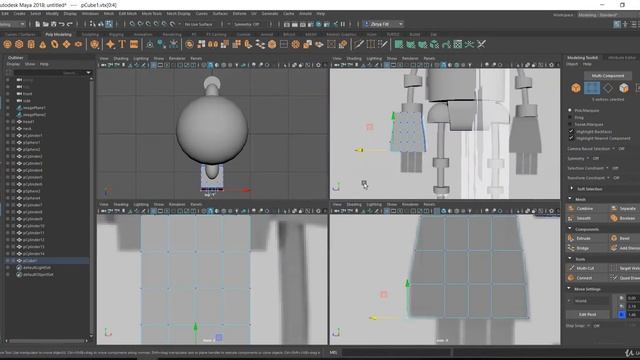Open the Mesh Tools menu

pyautogui.click(x=151, y=13)
